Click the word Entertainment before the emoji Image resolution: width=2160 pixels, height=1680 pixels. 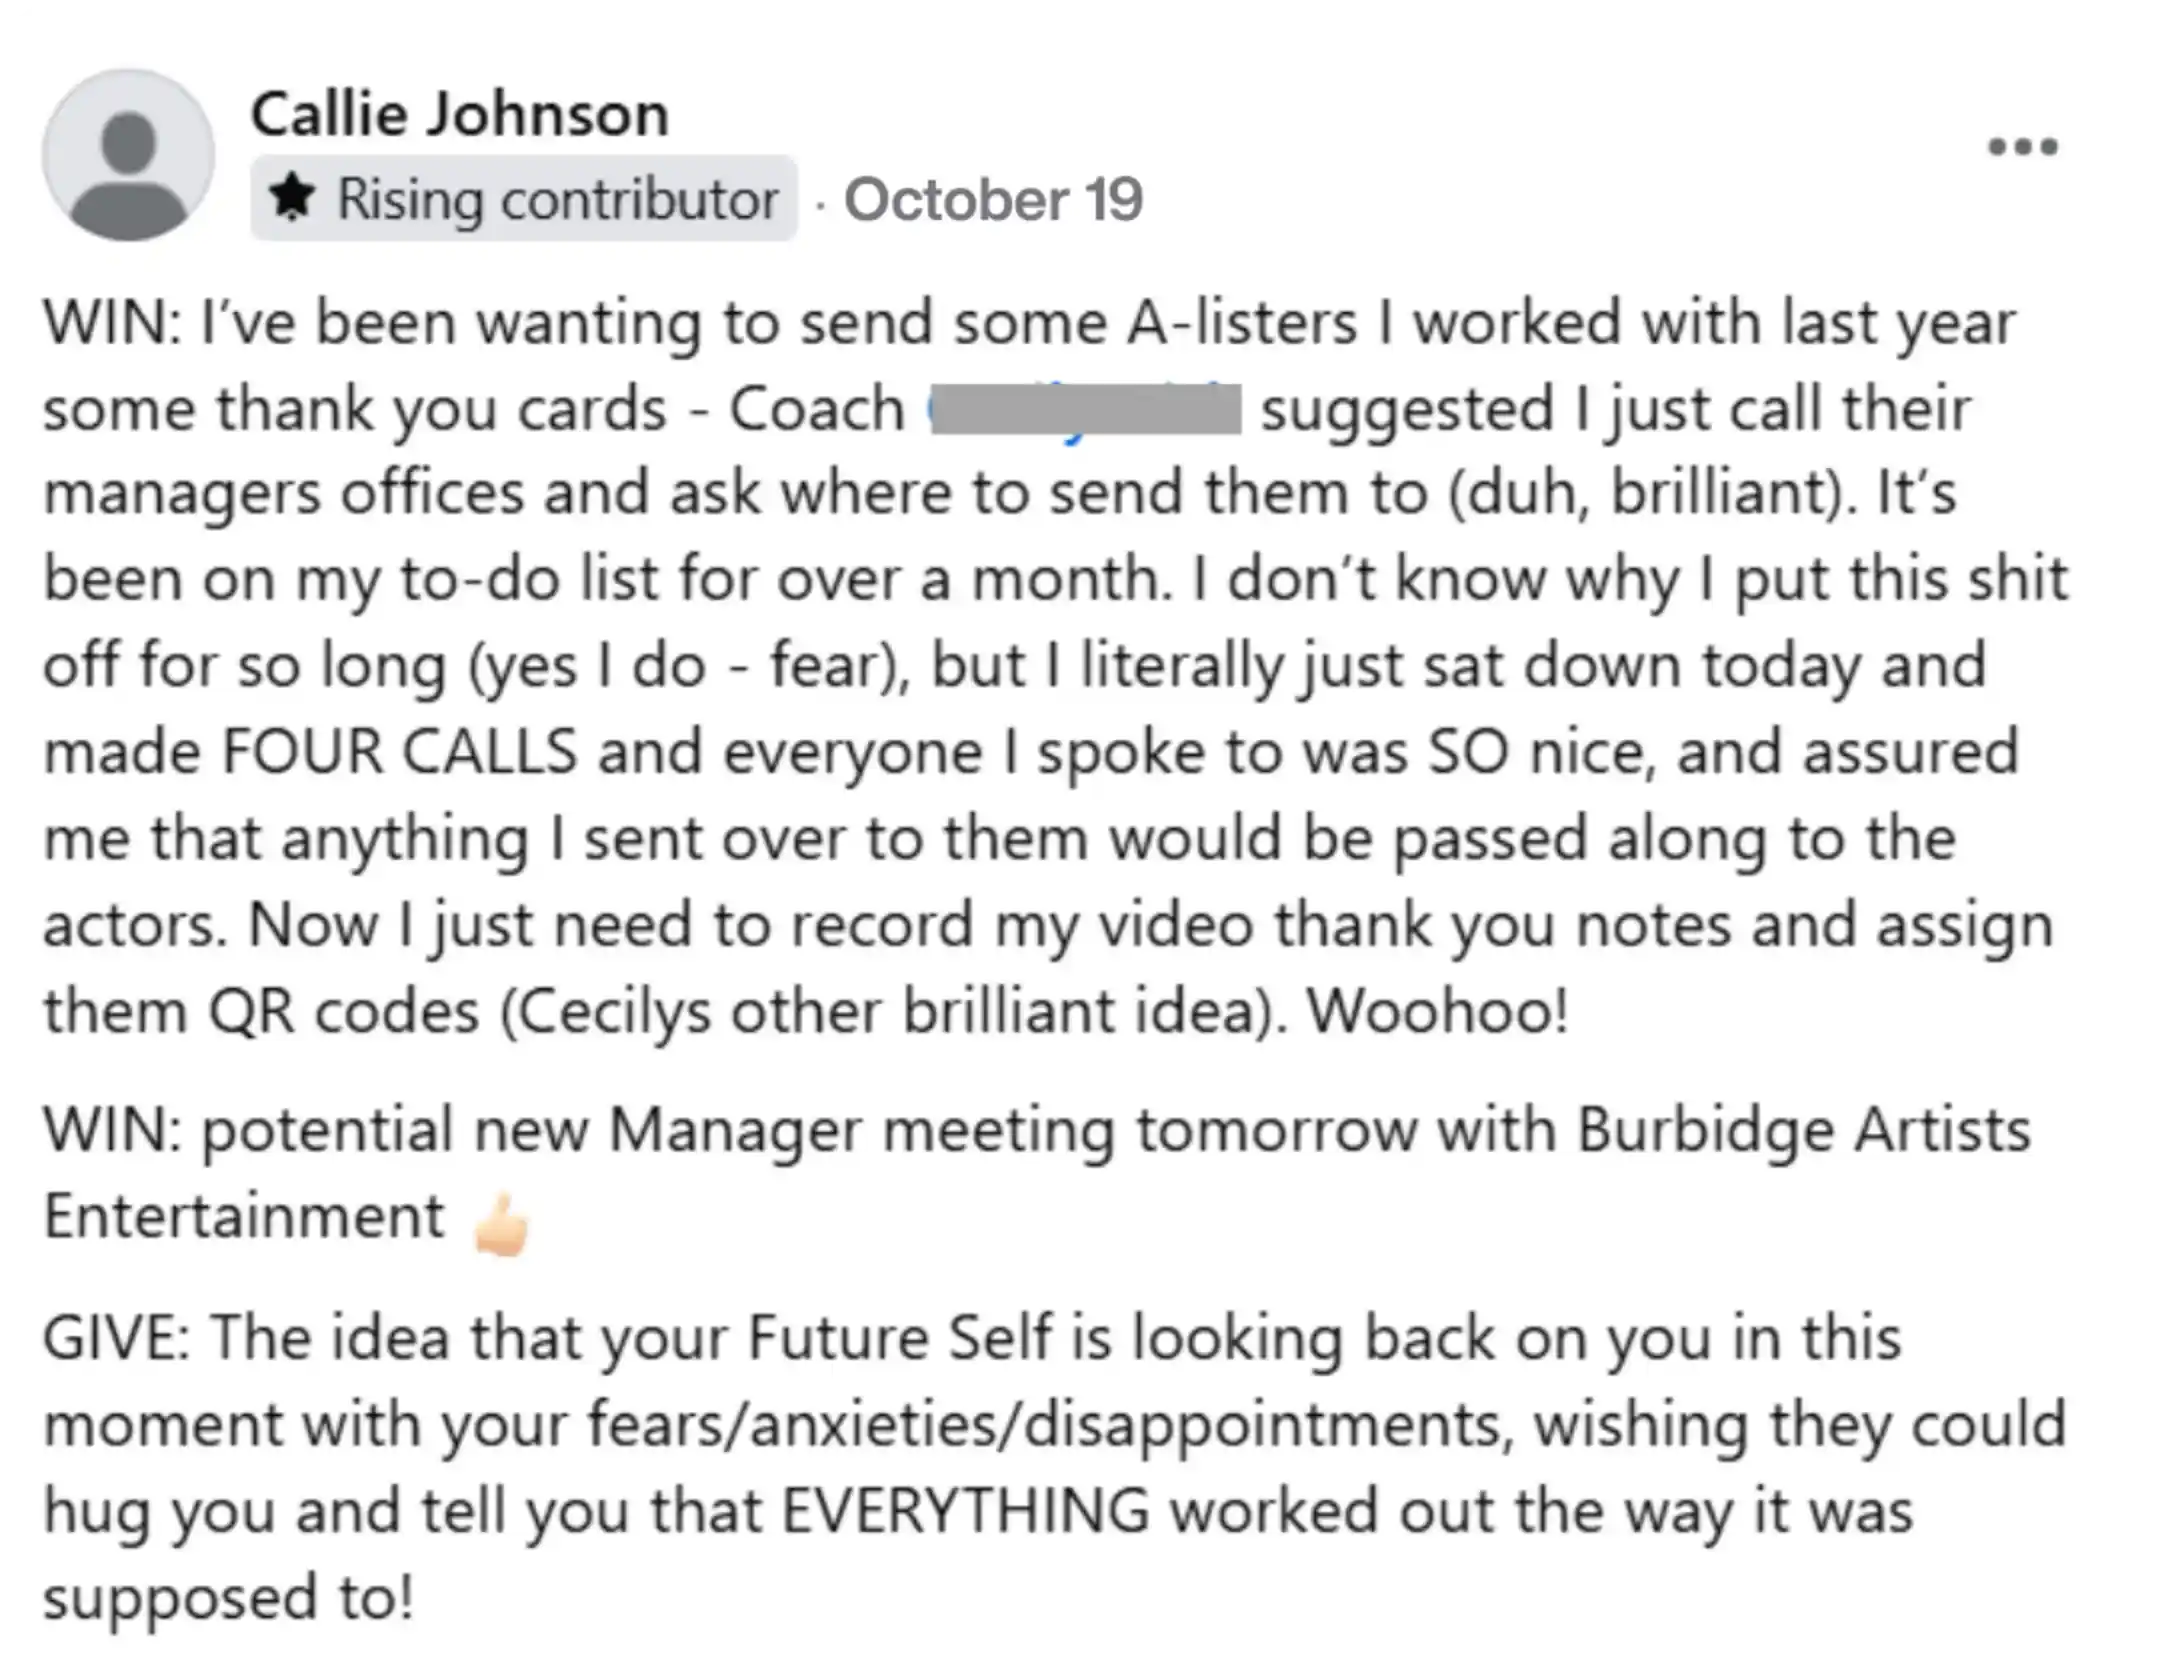(x=244, y=1216)
